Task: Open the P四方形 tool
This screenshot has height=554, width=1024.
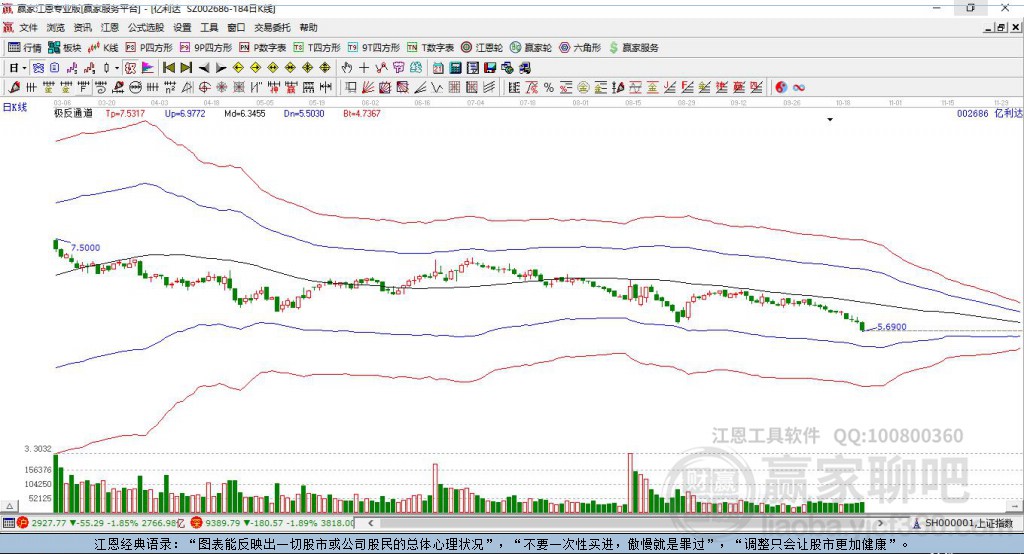Action: [149, 48]
